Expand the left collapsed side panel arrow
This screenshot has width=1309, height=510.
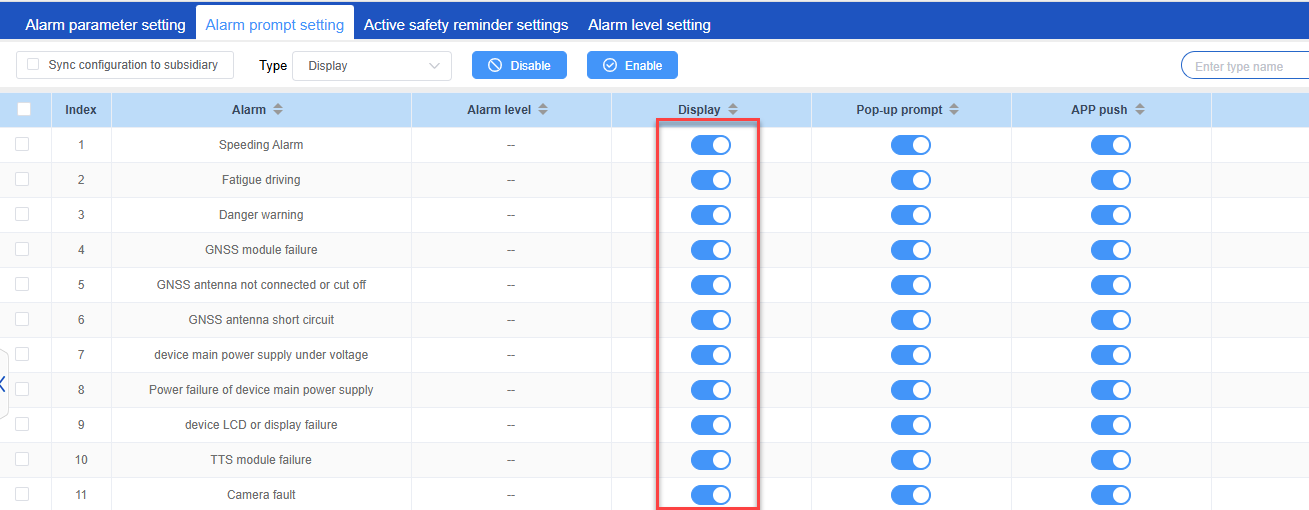pyautogui.click(x=3, y=384)
